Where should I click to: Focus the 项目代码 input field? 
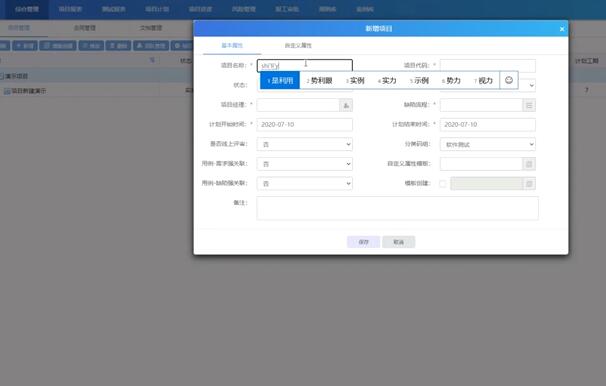[488, 66]
